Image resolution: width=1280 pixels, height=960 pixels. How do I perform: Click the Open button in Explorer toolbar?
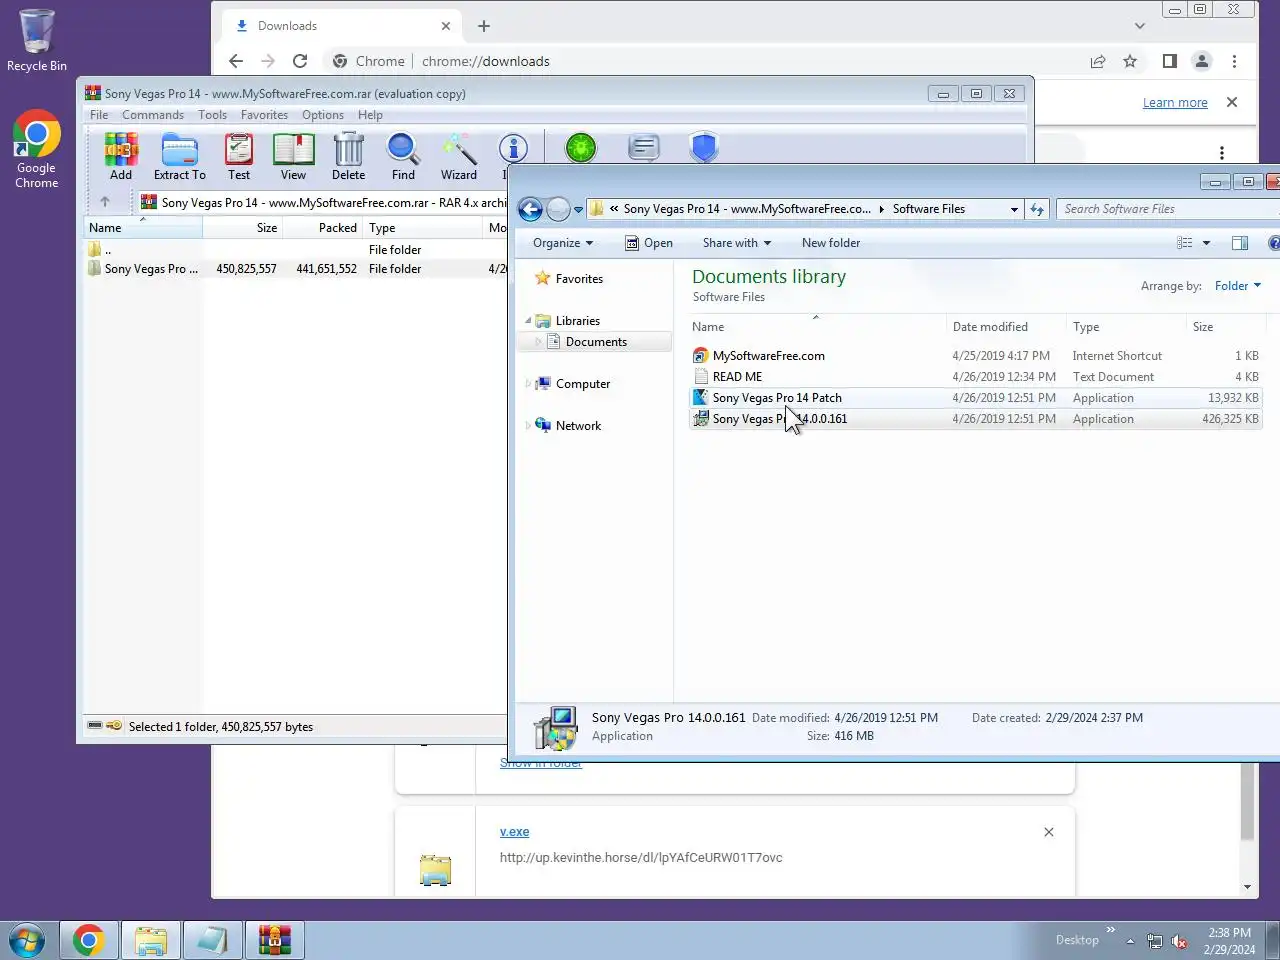pyautogui.click(x=648, y=243)
